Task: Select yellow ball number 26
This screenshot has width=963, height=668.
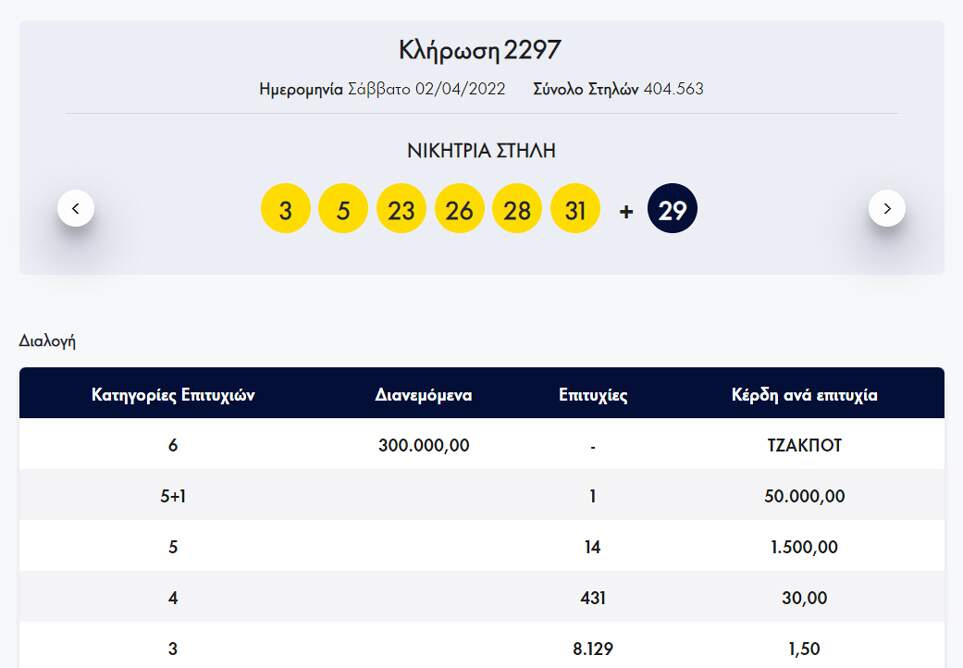Action: tap(459, 209)
